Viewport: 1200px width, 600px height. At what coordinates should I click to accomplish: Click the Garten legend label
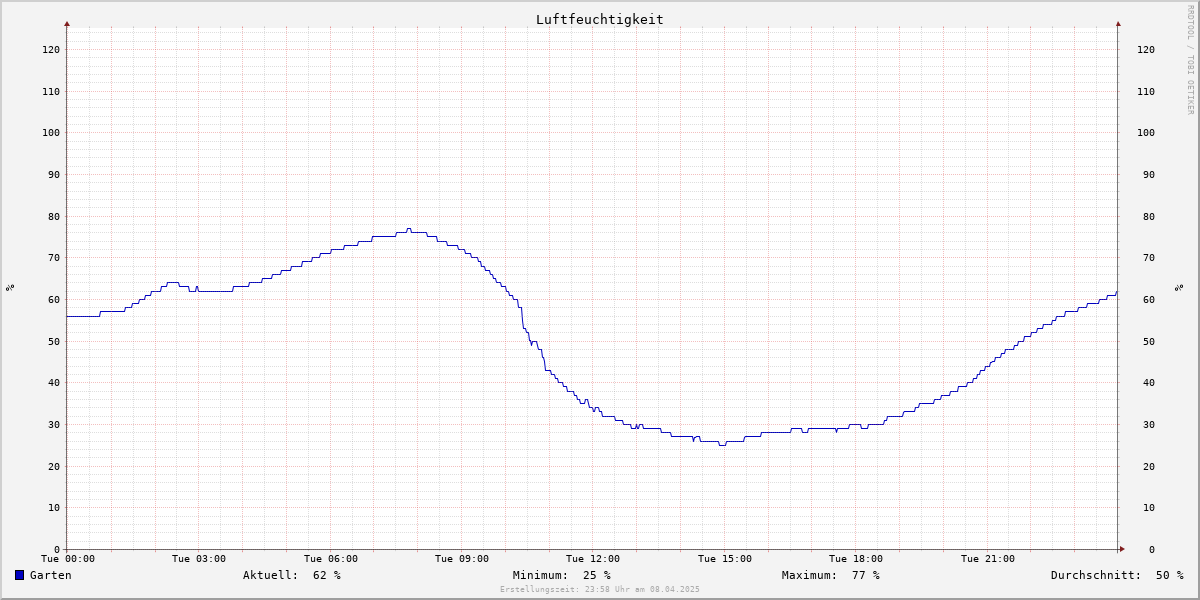50,575
